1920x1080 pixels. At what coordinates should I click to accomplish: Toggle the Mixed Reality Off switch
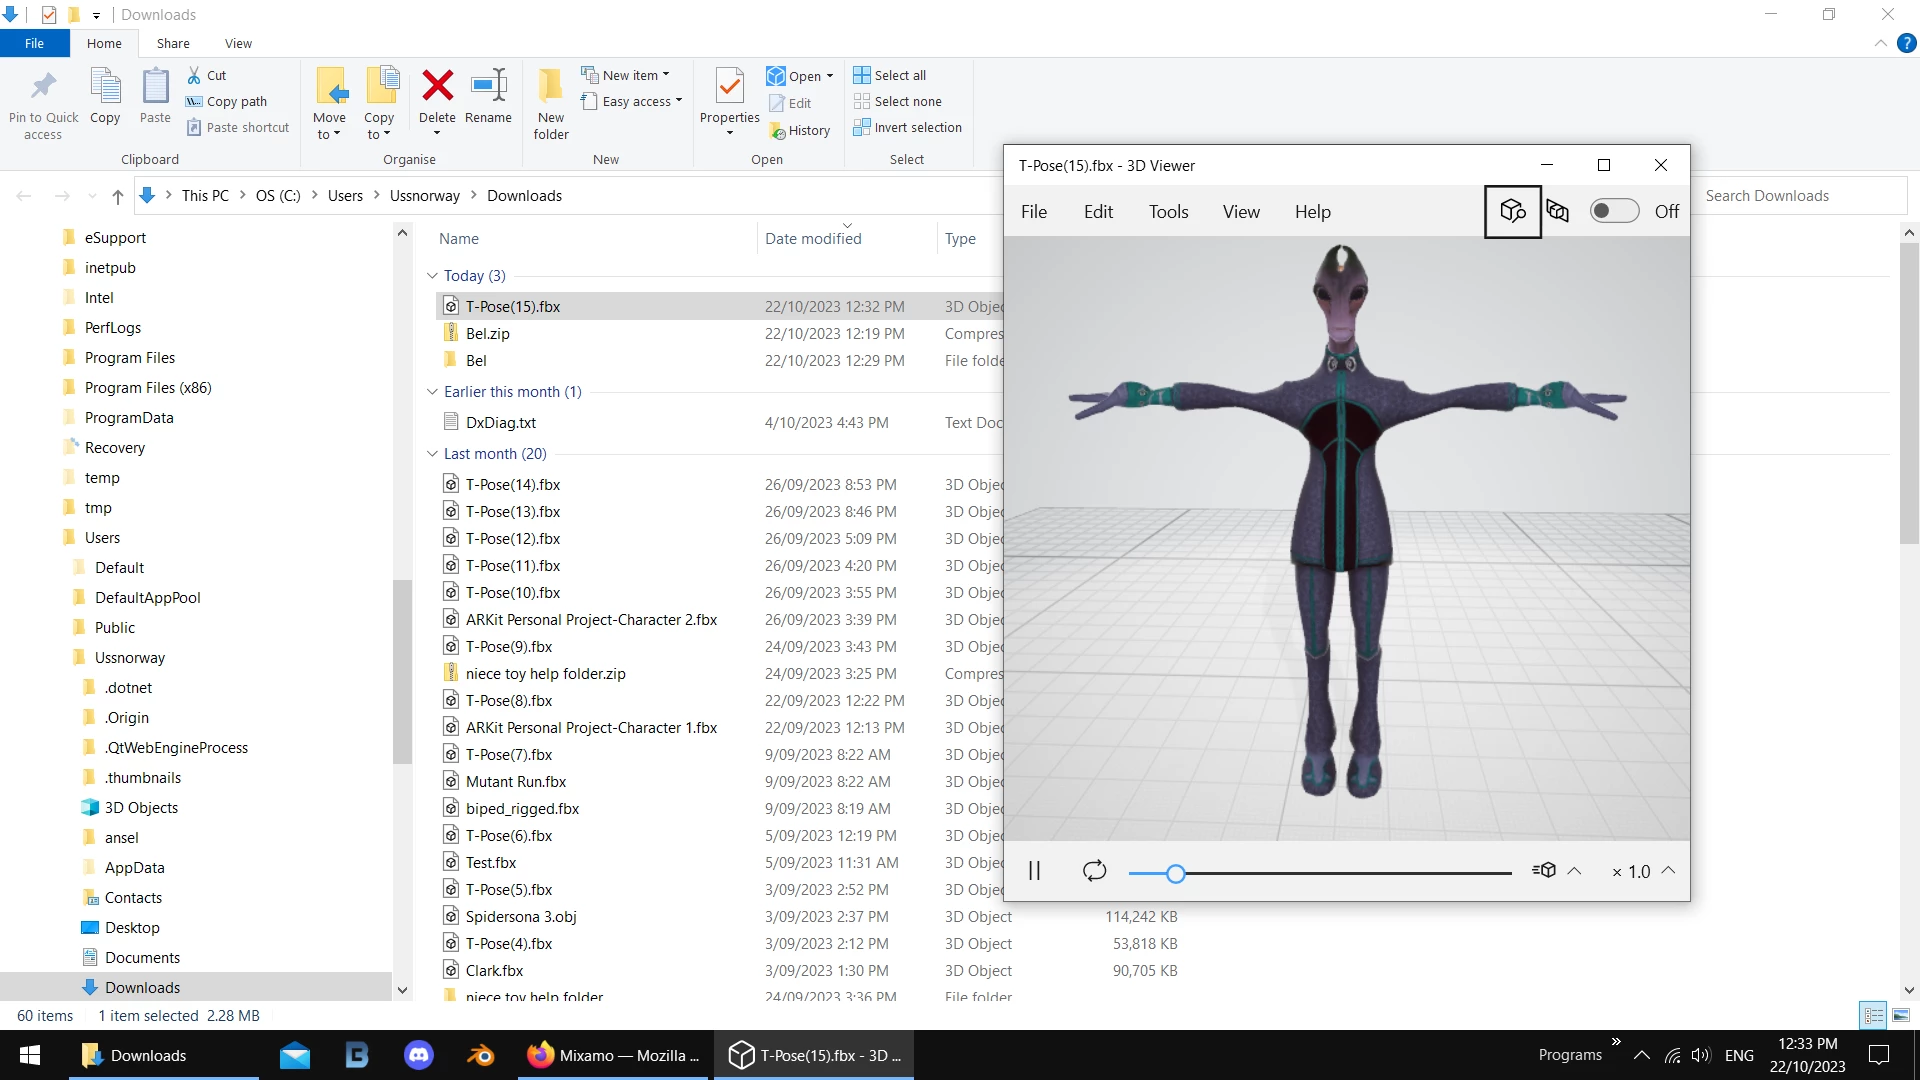click(1614, 211)
